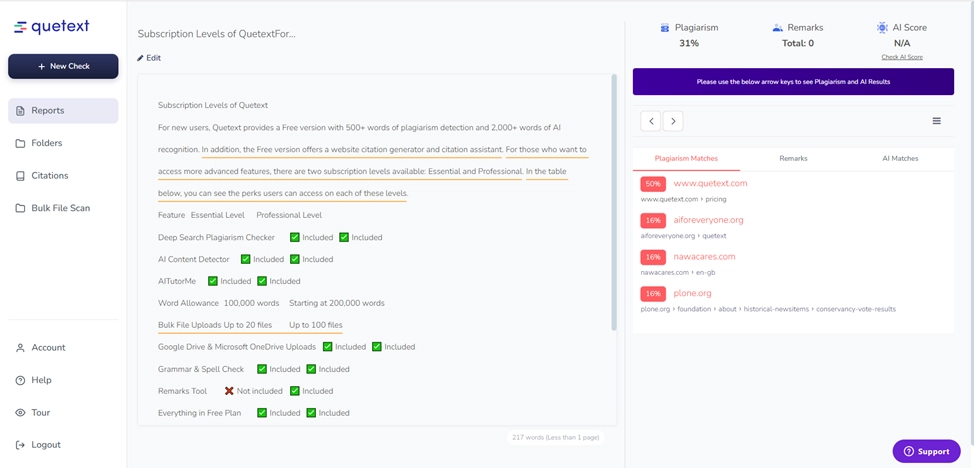Viewport: 974px width, 468px height.
Task: Edit the report title
Action: [149, 58]
